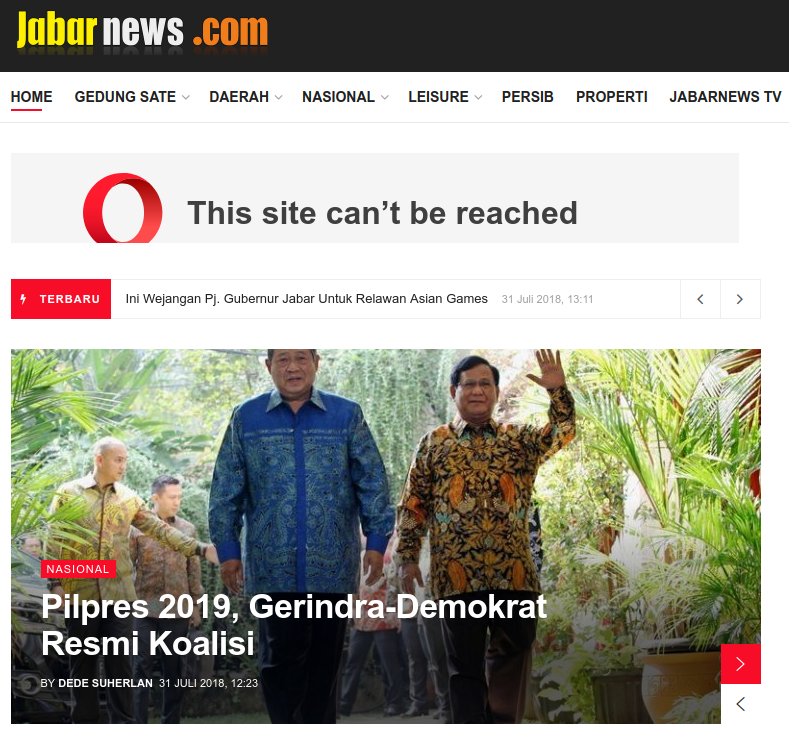Viewport: 789px width, 730px height.
Task: Open the PROPERTI menu item
Action: point(611,97)
